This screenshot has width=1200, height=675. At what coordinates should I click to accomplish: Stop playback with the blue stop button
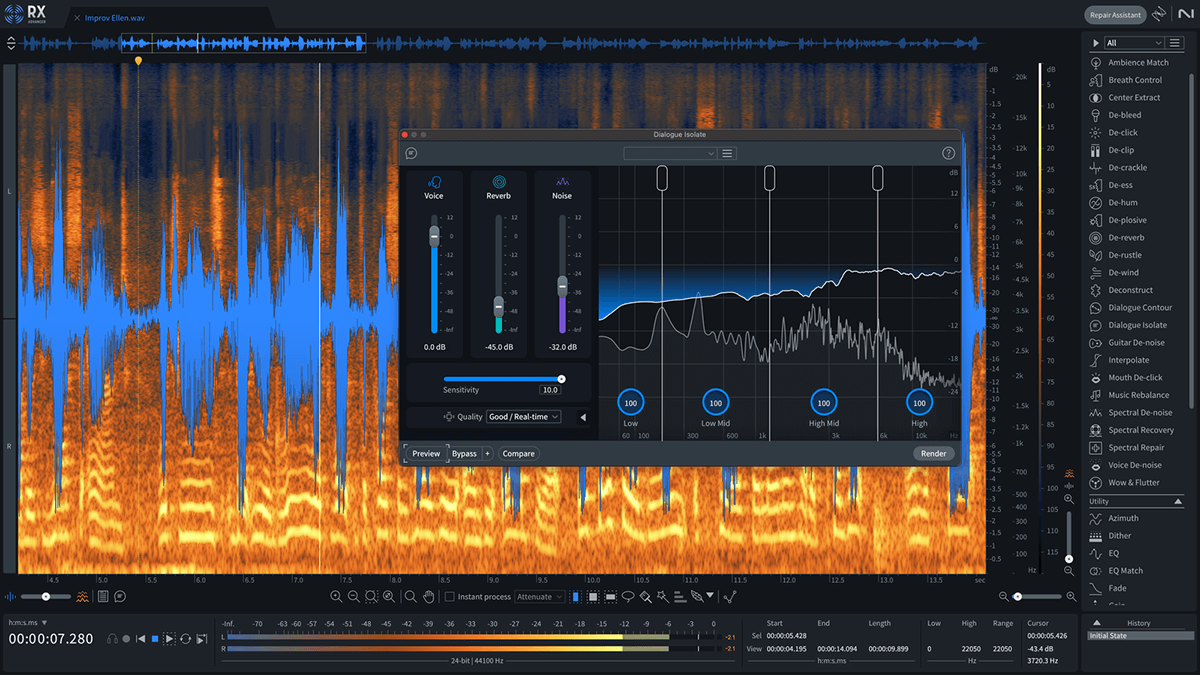coord(155,638)
